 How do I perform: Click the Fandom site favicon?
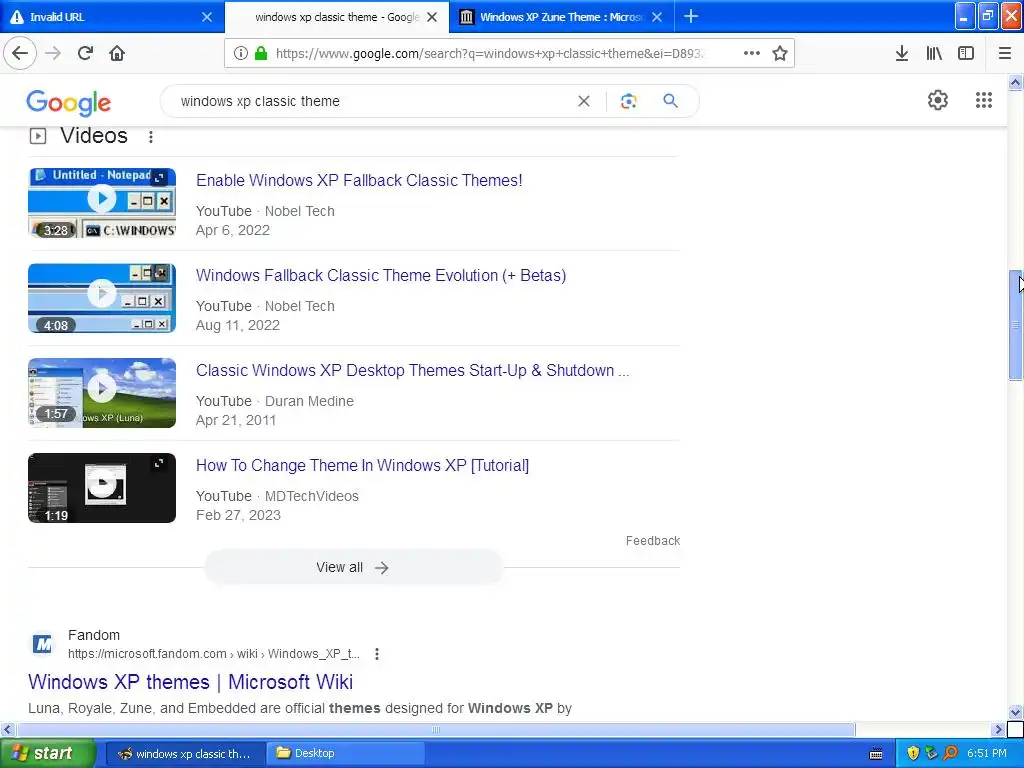click(x=43, y=645)
